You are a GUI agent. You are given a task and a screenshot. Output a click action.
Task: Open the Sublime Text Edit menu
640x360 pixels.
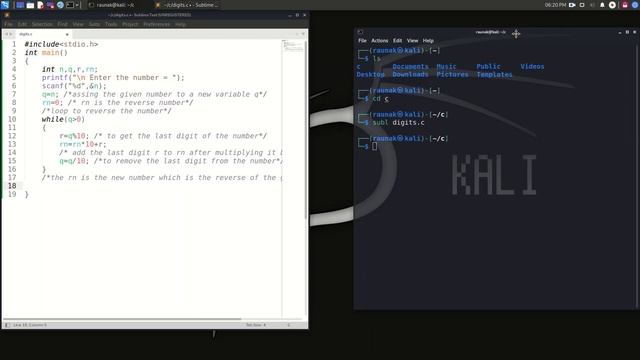22,24
